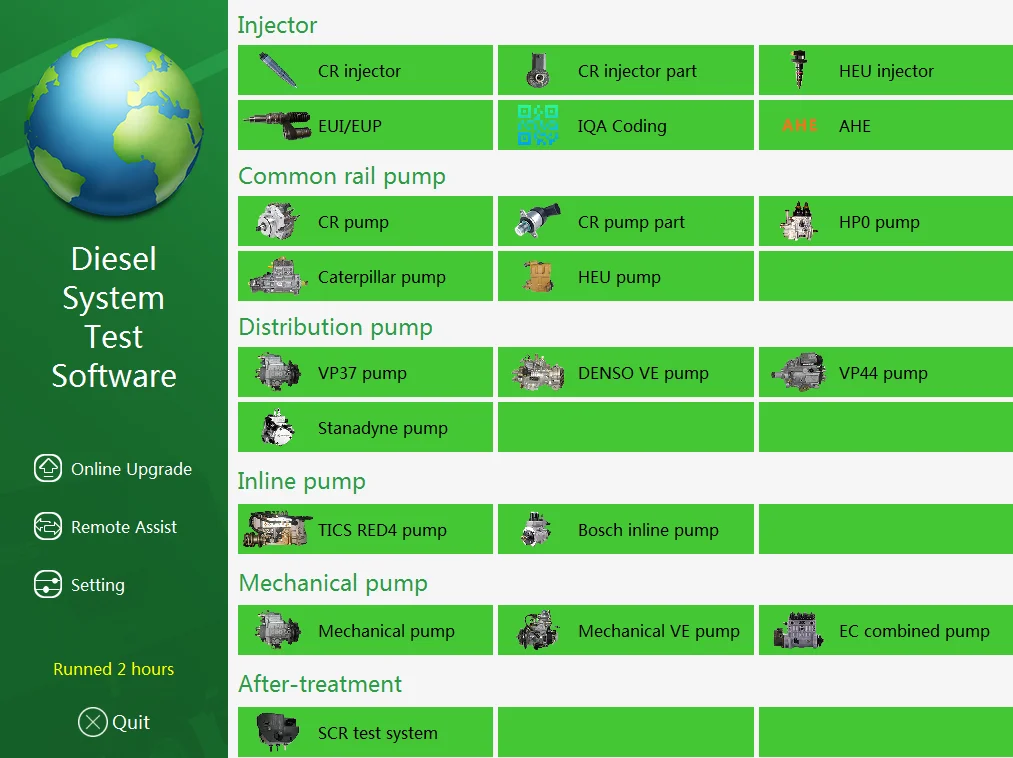Click the EUI/EUP injector icon

click(277, 125)
